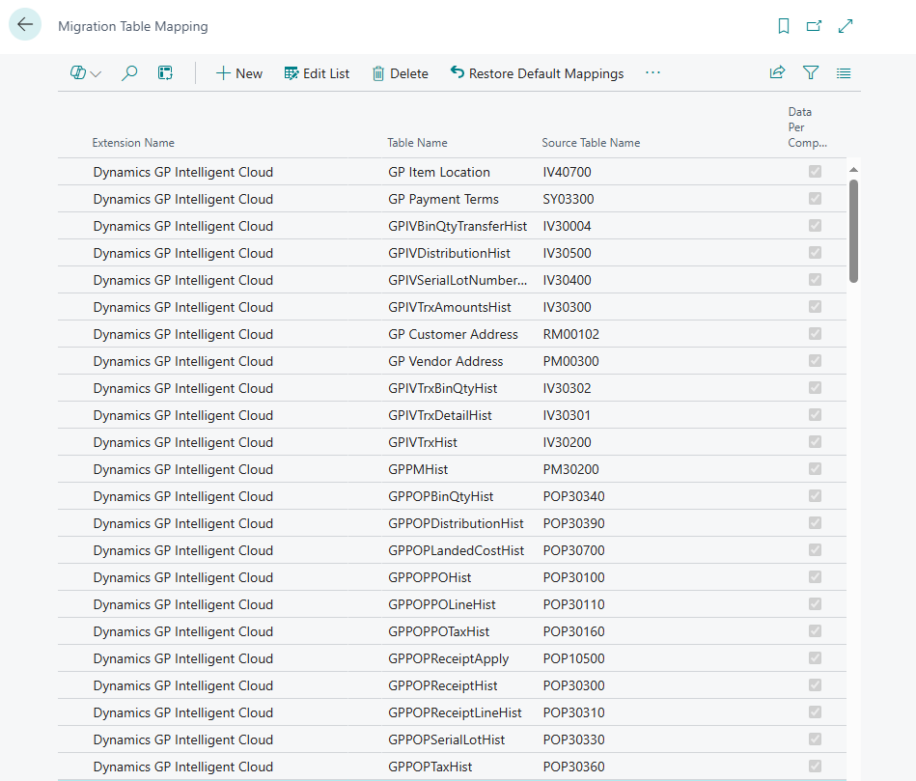
Task: Create a new mapping with New
Action: point(239,73)
